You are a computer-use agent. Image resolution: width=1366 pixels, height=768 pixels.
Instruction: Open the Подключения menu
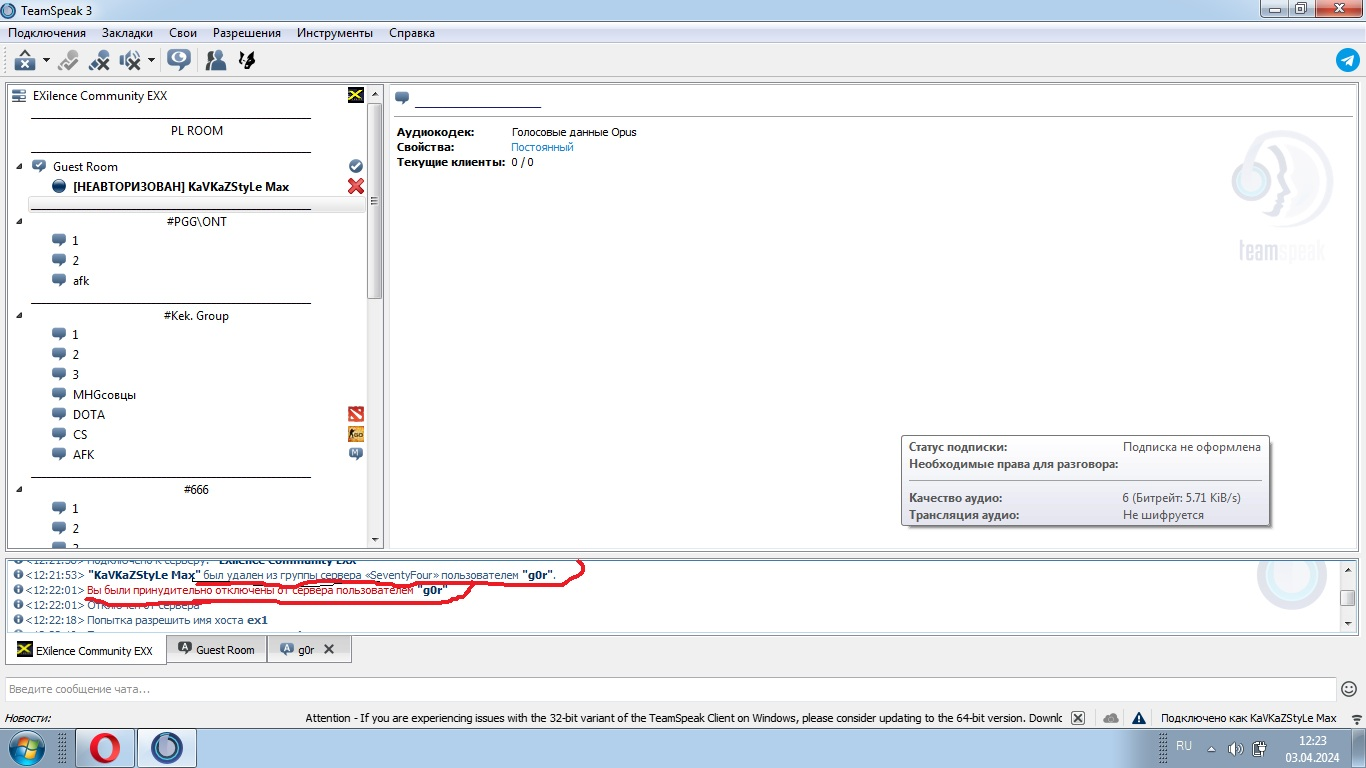click(x=47, y=33)
